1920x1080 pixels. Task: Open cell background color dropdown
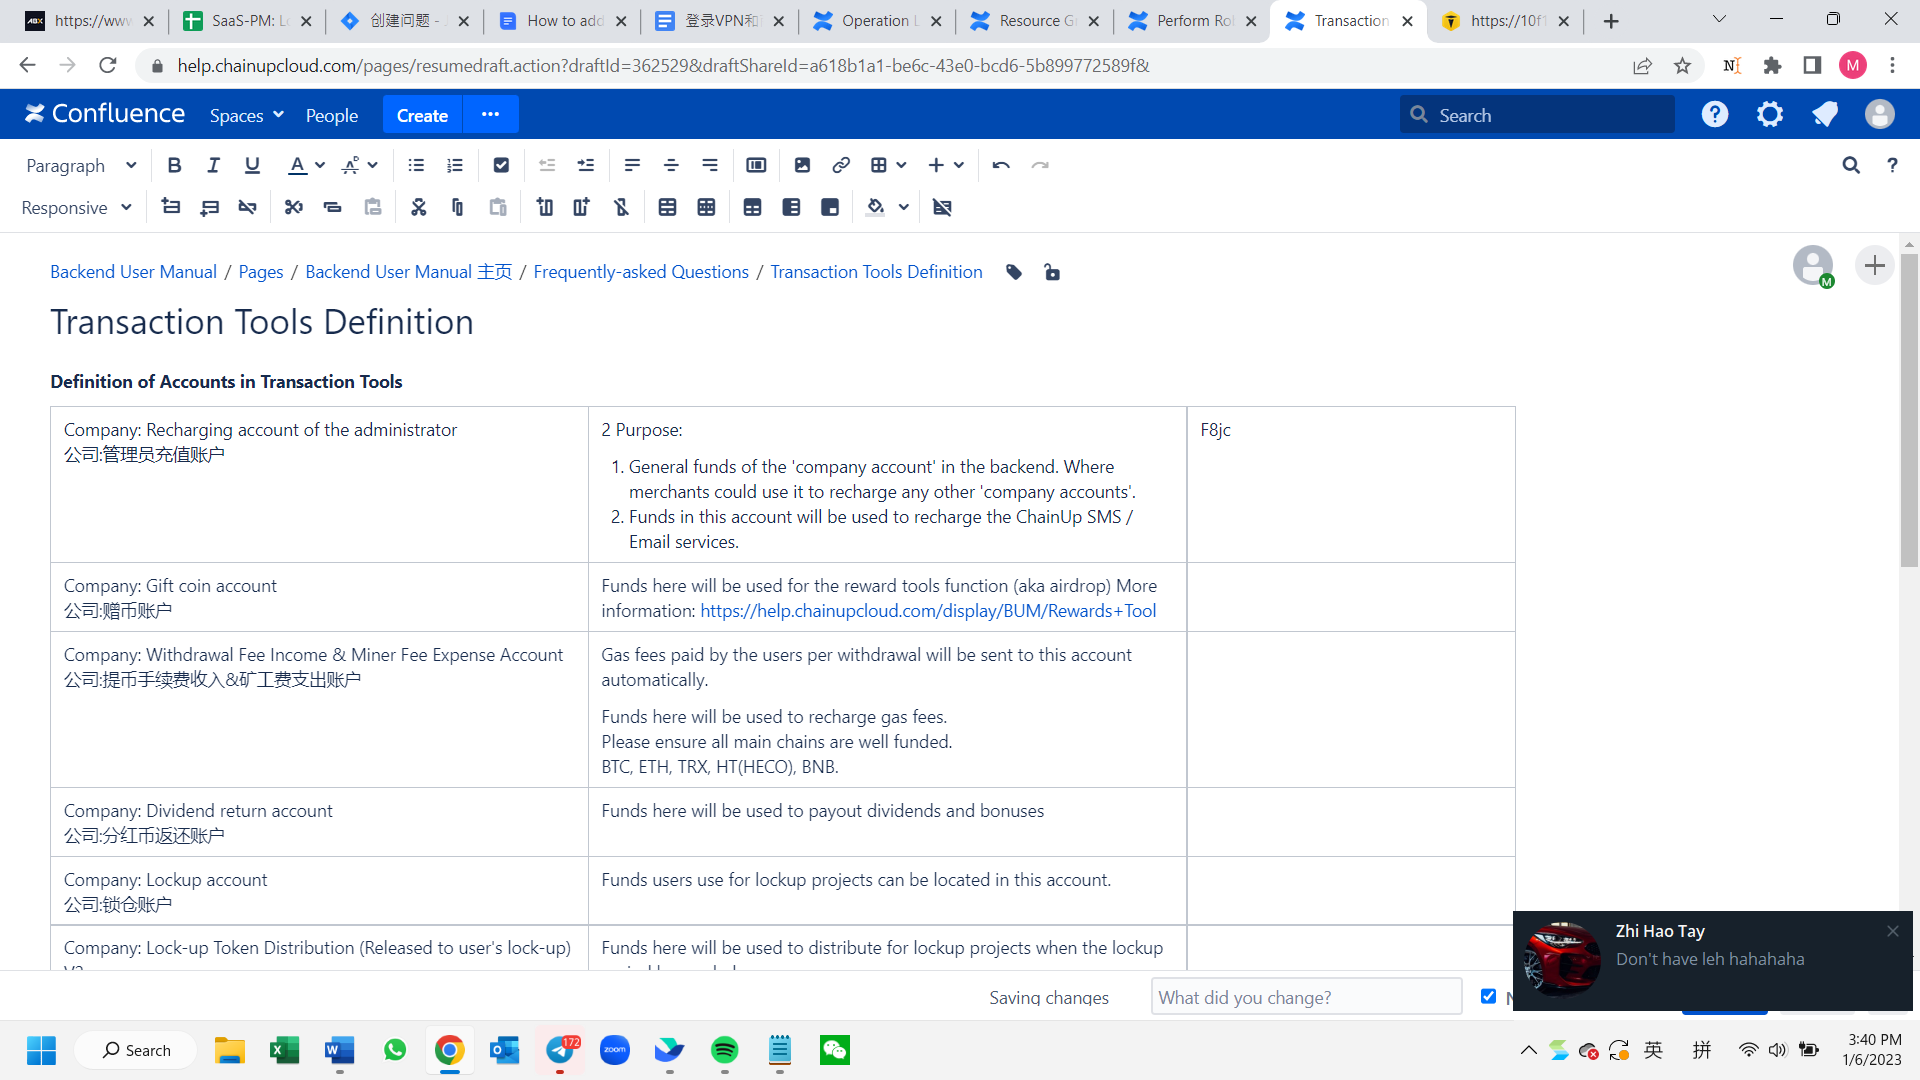point(904,207)
